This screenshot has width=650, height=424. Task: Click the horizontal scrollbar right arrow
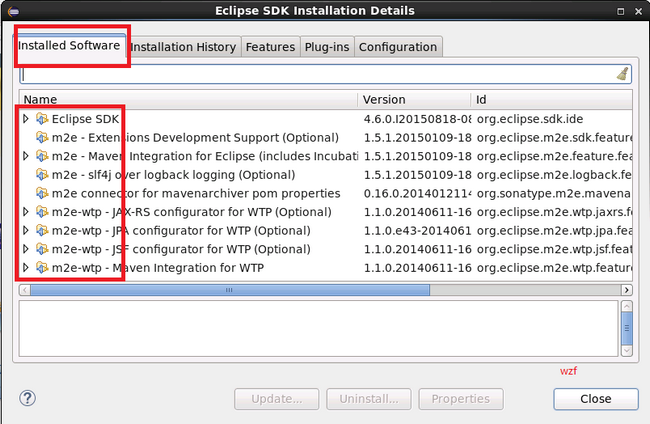626,290
